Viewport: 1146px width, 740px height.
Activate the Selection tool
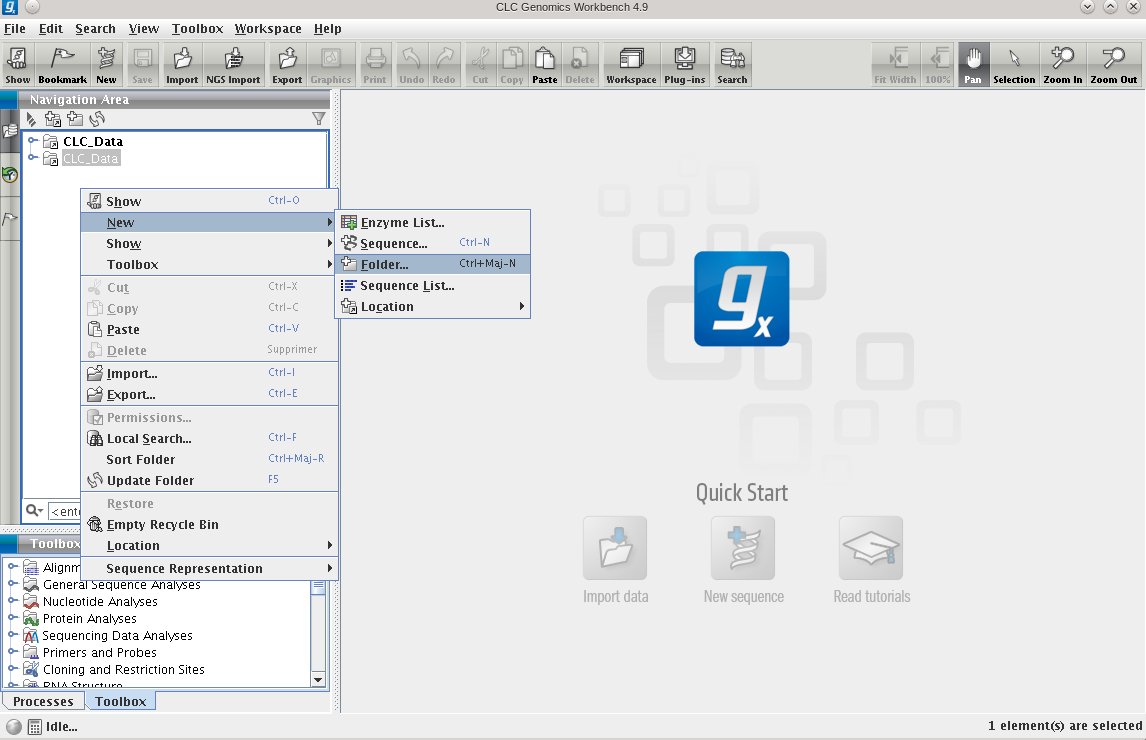(1014, 65)
